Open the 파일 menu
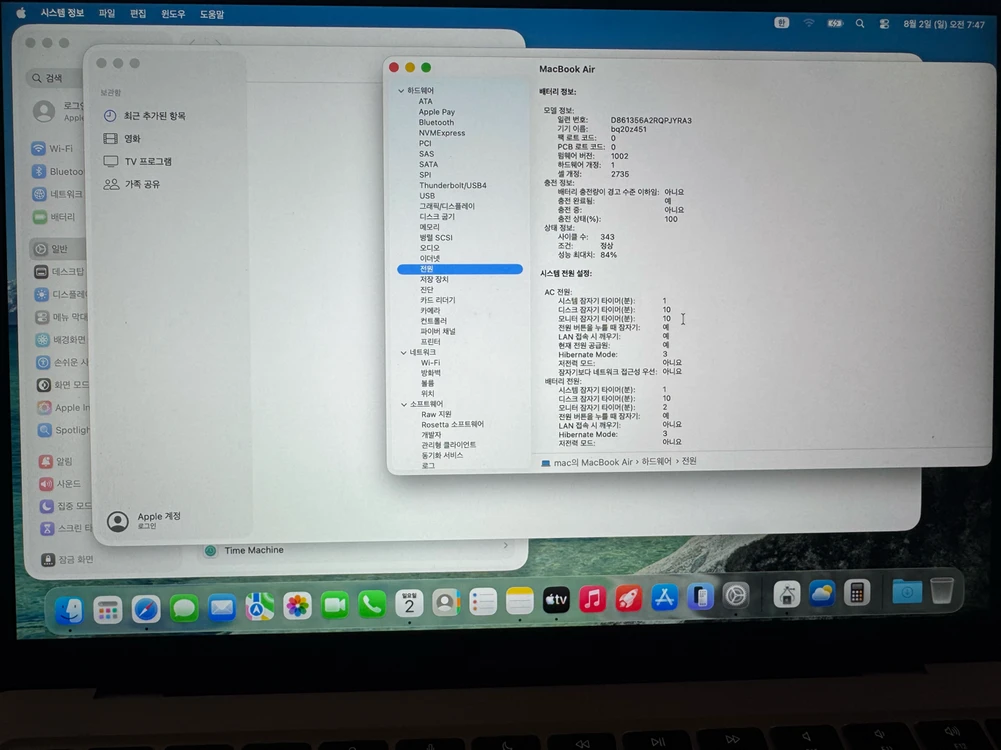Image resolution: width=1001 pixels, height=750 pixels. [107, 13]
